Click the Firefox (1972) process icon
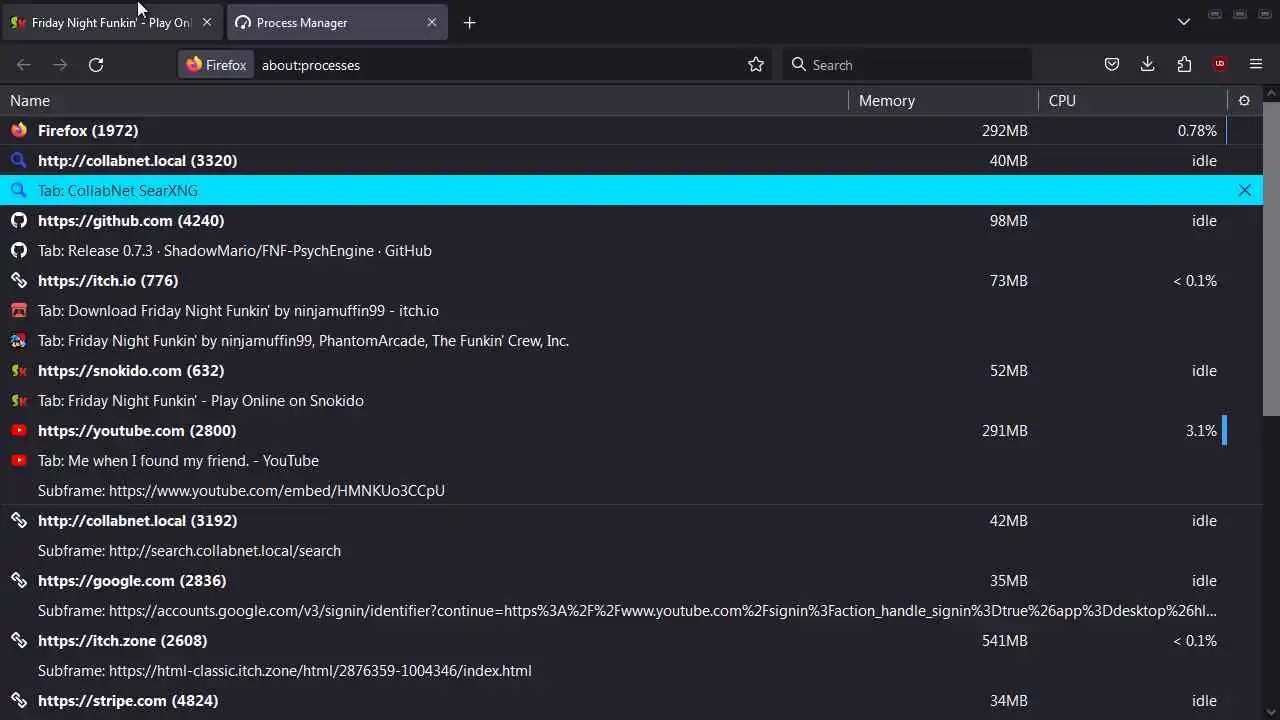Image resolution: width=1280 pixels, height=720 pixels. click(19, 130)
